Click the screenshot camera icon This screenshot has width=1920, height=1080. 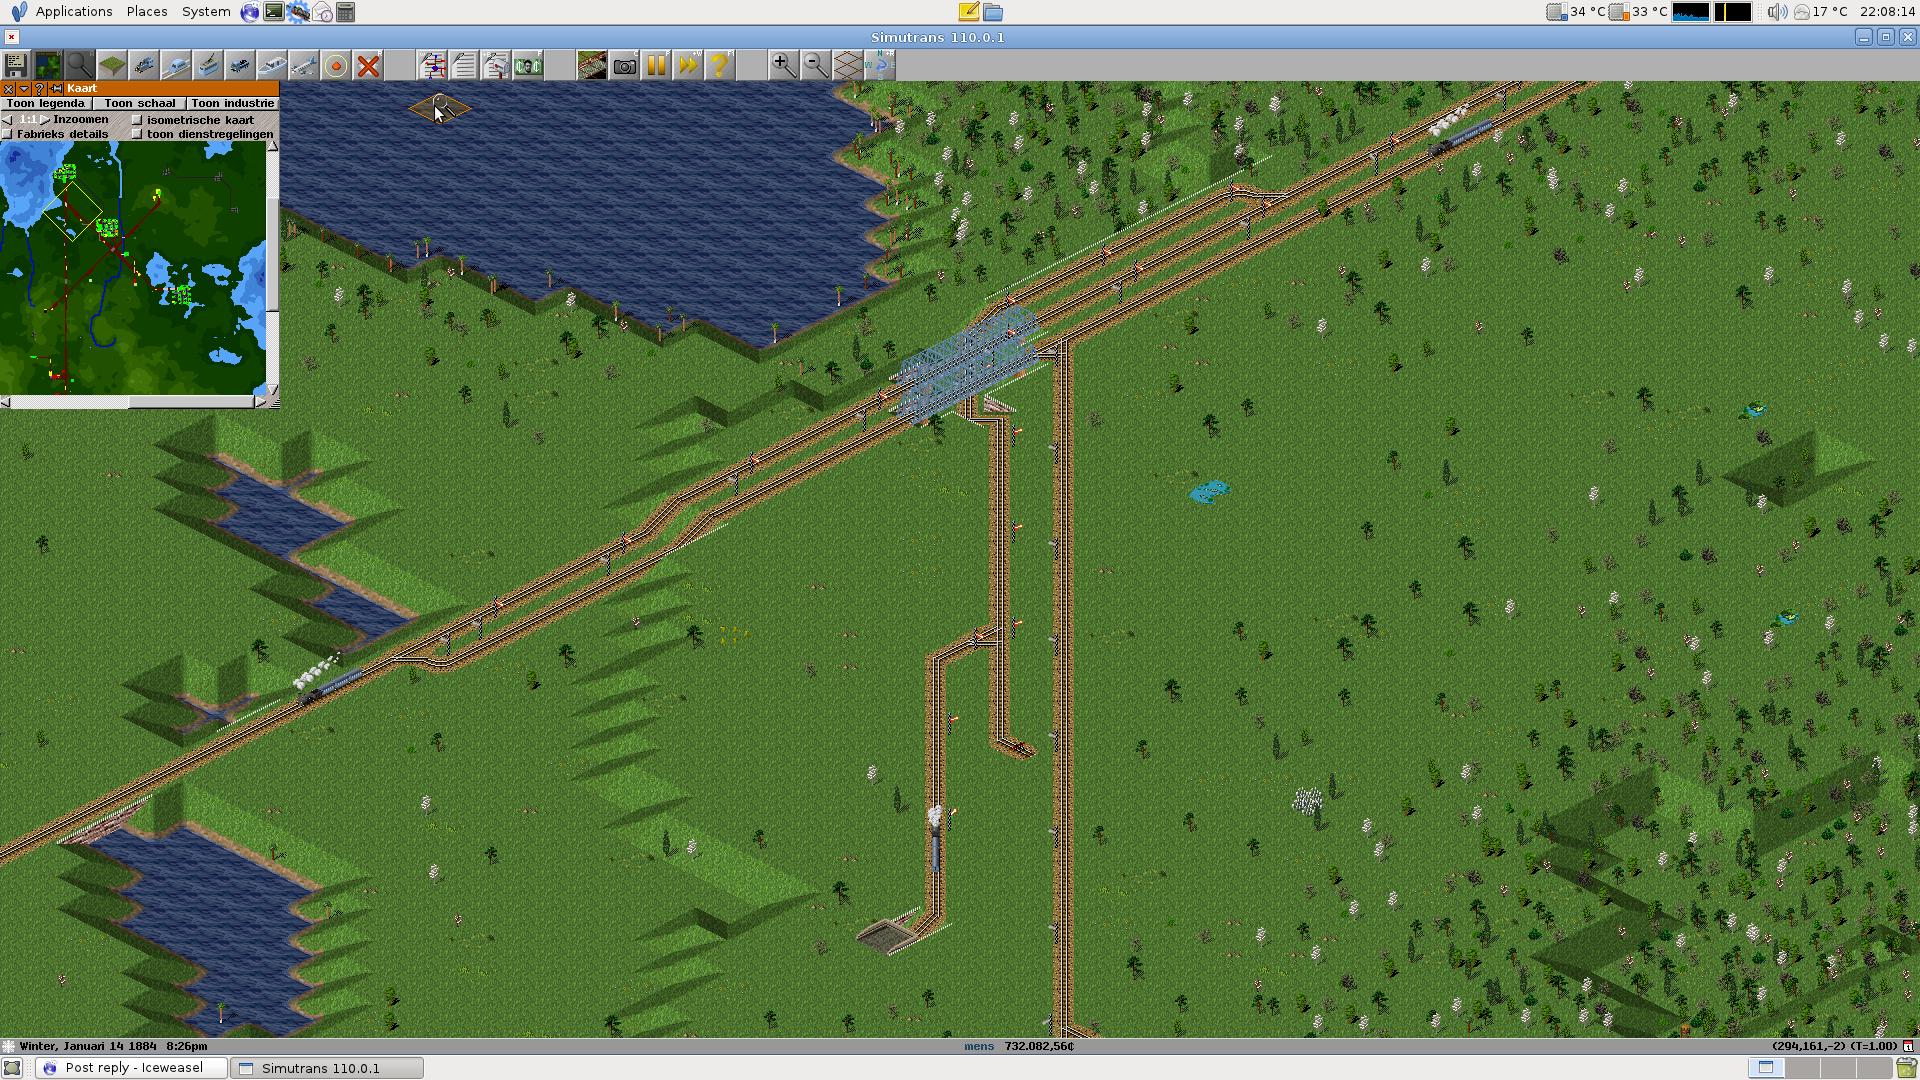point(624,66)
